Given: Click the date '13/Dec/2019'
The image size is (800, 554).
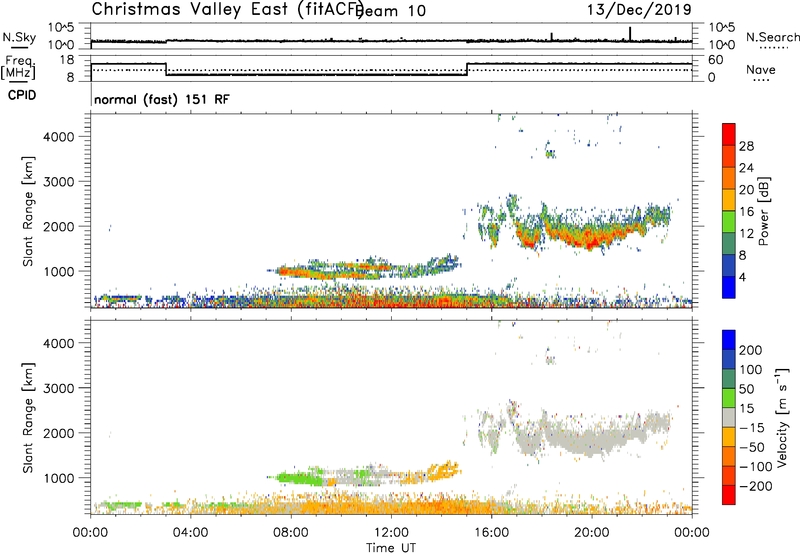Looking at the screenshot, I should [x=639, y=9].
